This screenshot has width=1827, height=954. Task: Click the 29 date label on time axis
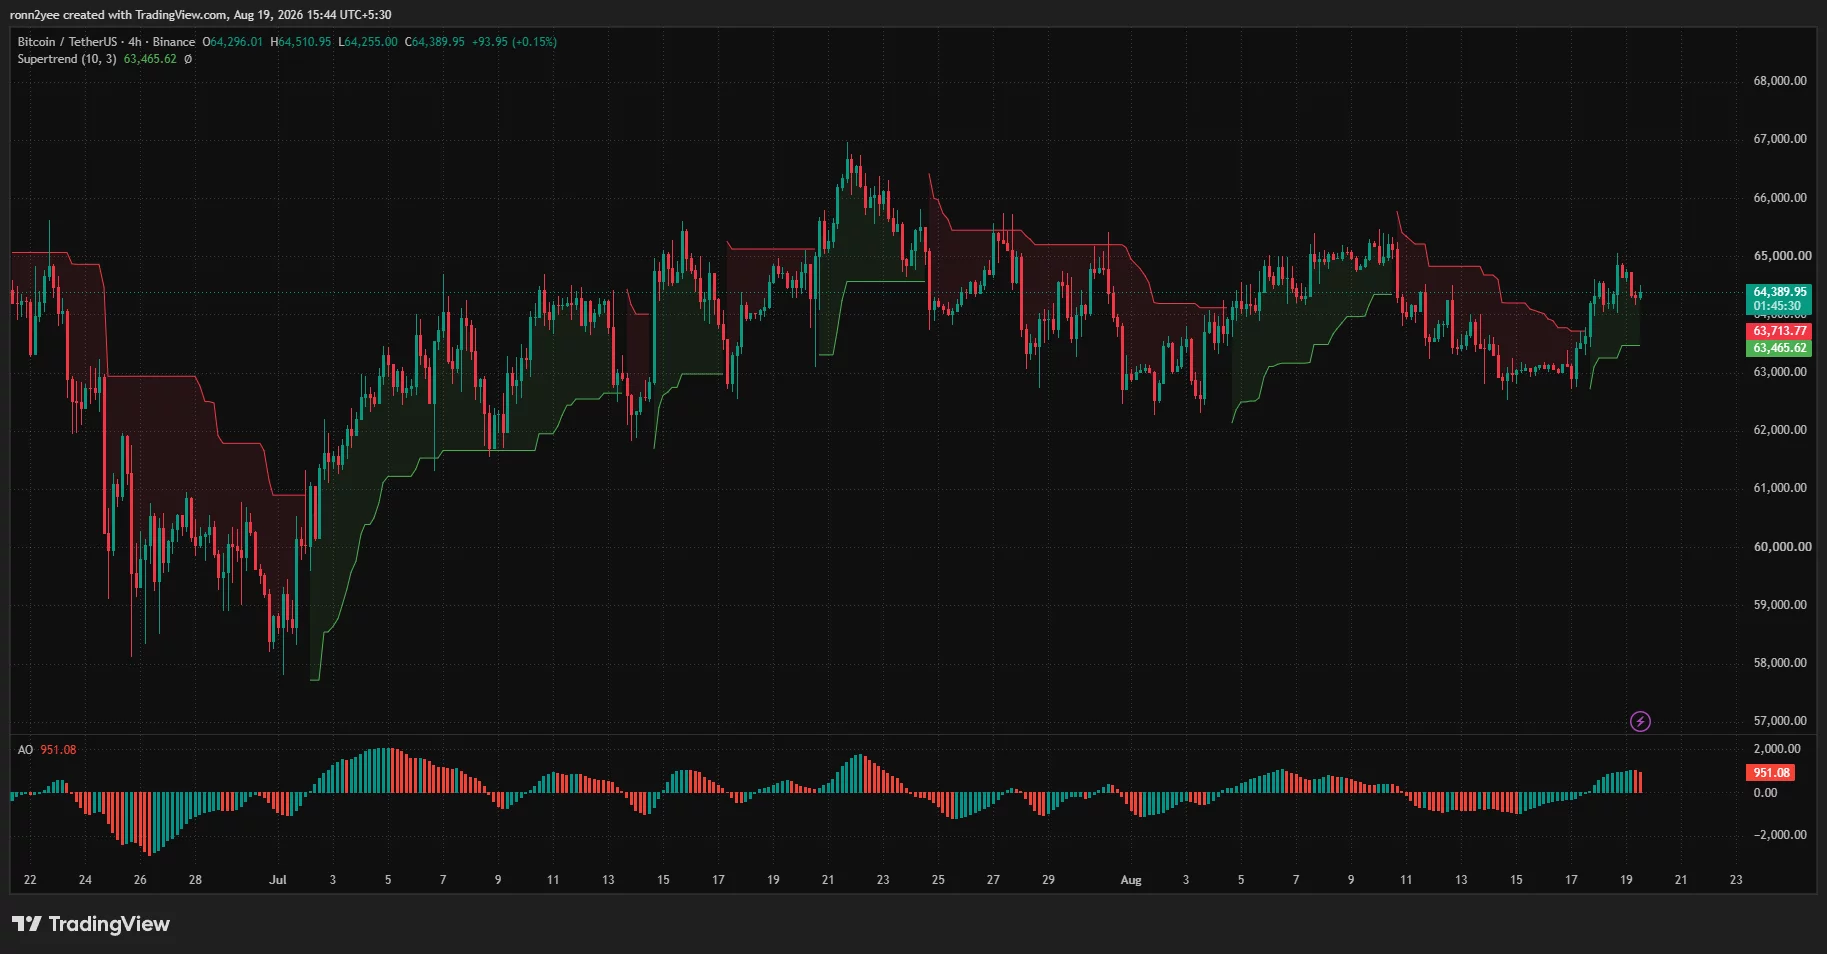coord(1048,880)
